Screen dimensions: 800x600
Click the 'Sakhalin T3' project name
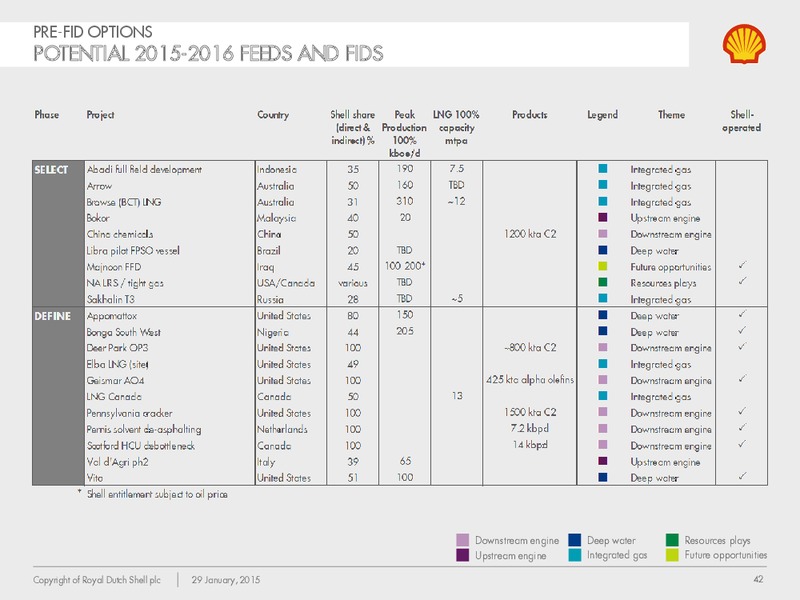click(111, 299)
